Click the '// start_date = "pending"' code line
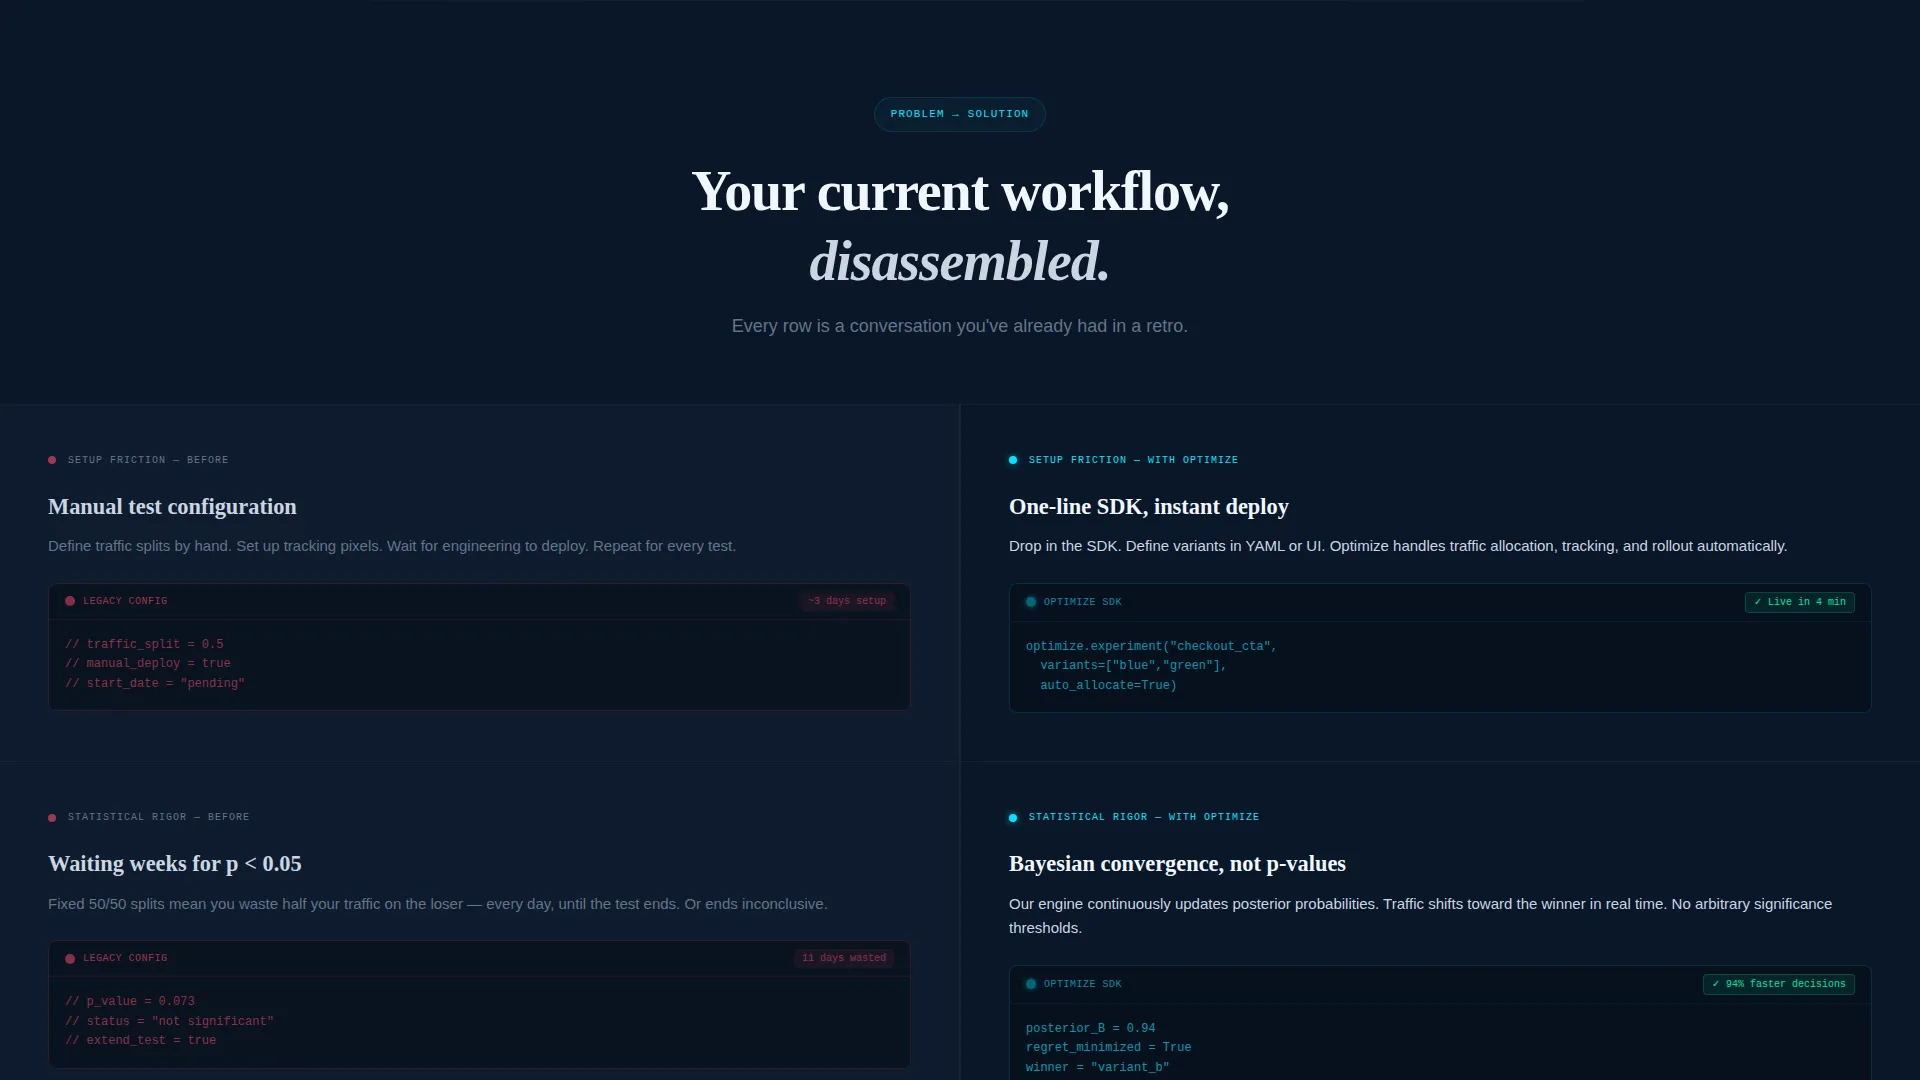The image size is (1920, 1080). (x=155, y=684)
